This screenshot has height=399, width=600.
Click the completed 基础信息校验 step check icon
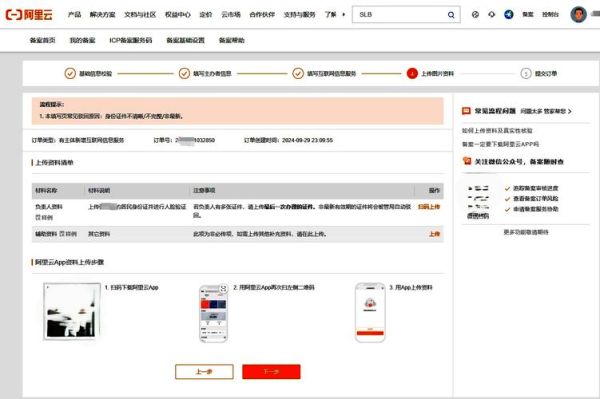(x=70, y=73)
